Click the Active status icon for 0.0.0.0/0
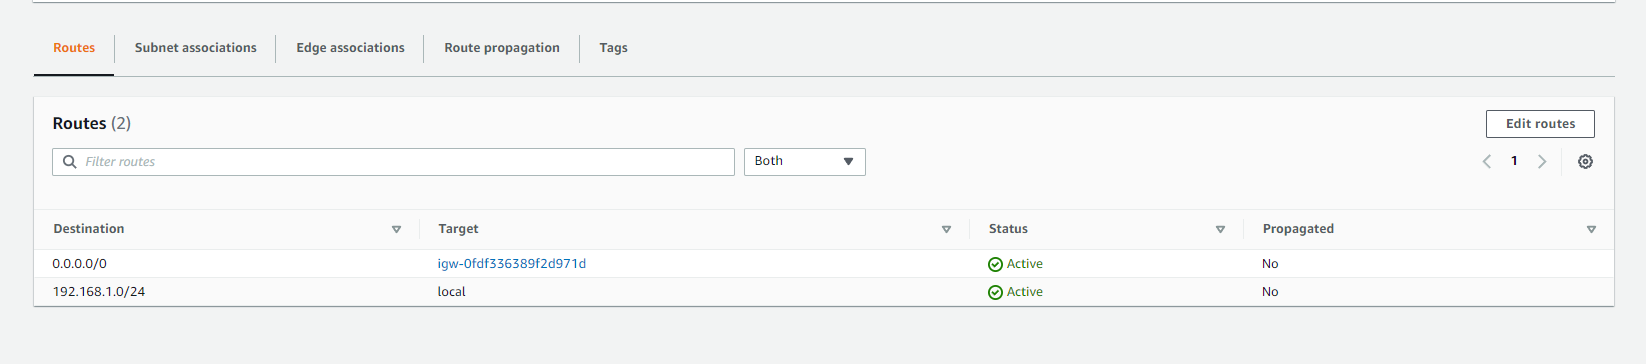This screenshot has height=364, width=1646. pos(995,265)
